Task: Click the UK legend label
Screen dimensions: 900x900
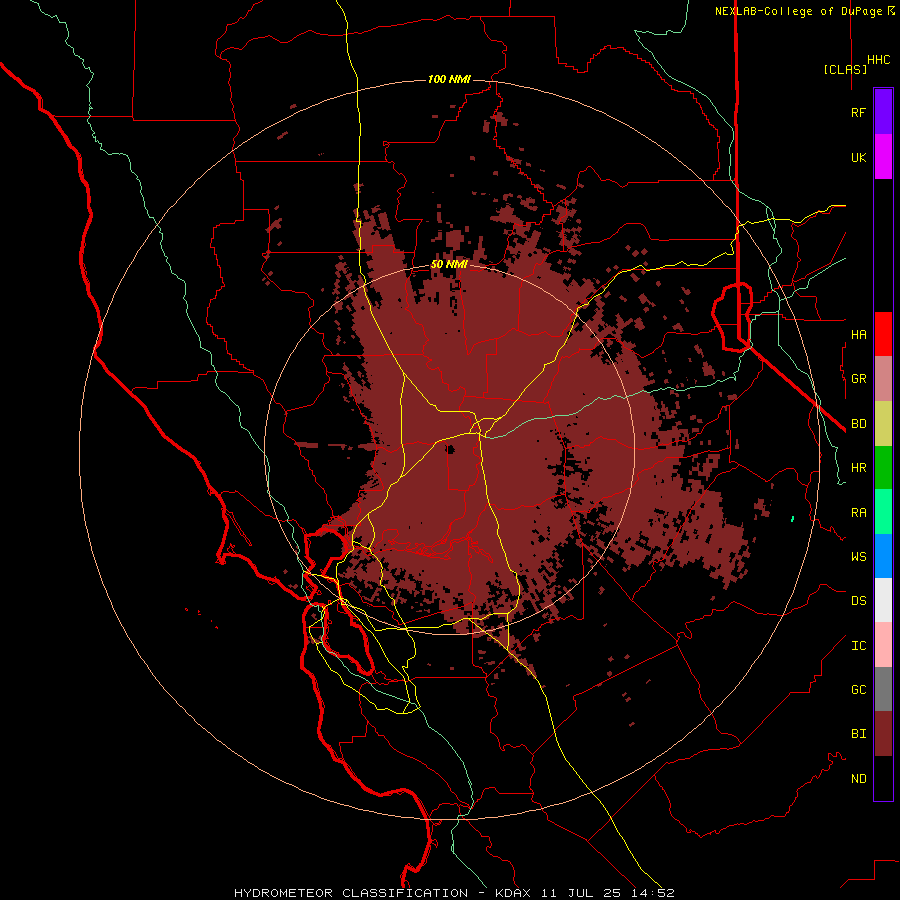Action: click(858, 157)
